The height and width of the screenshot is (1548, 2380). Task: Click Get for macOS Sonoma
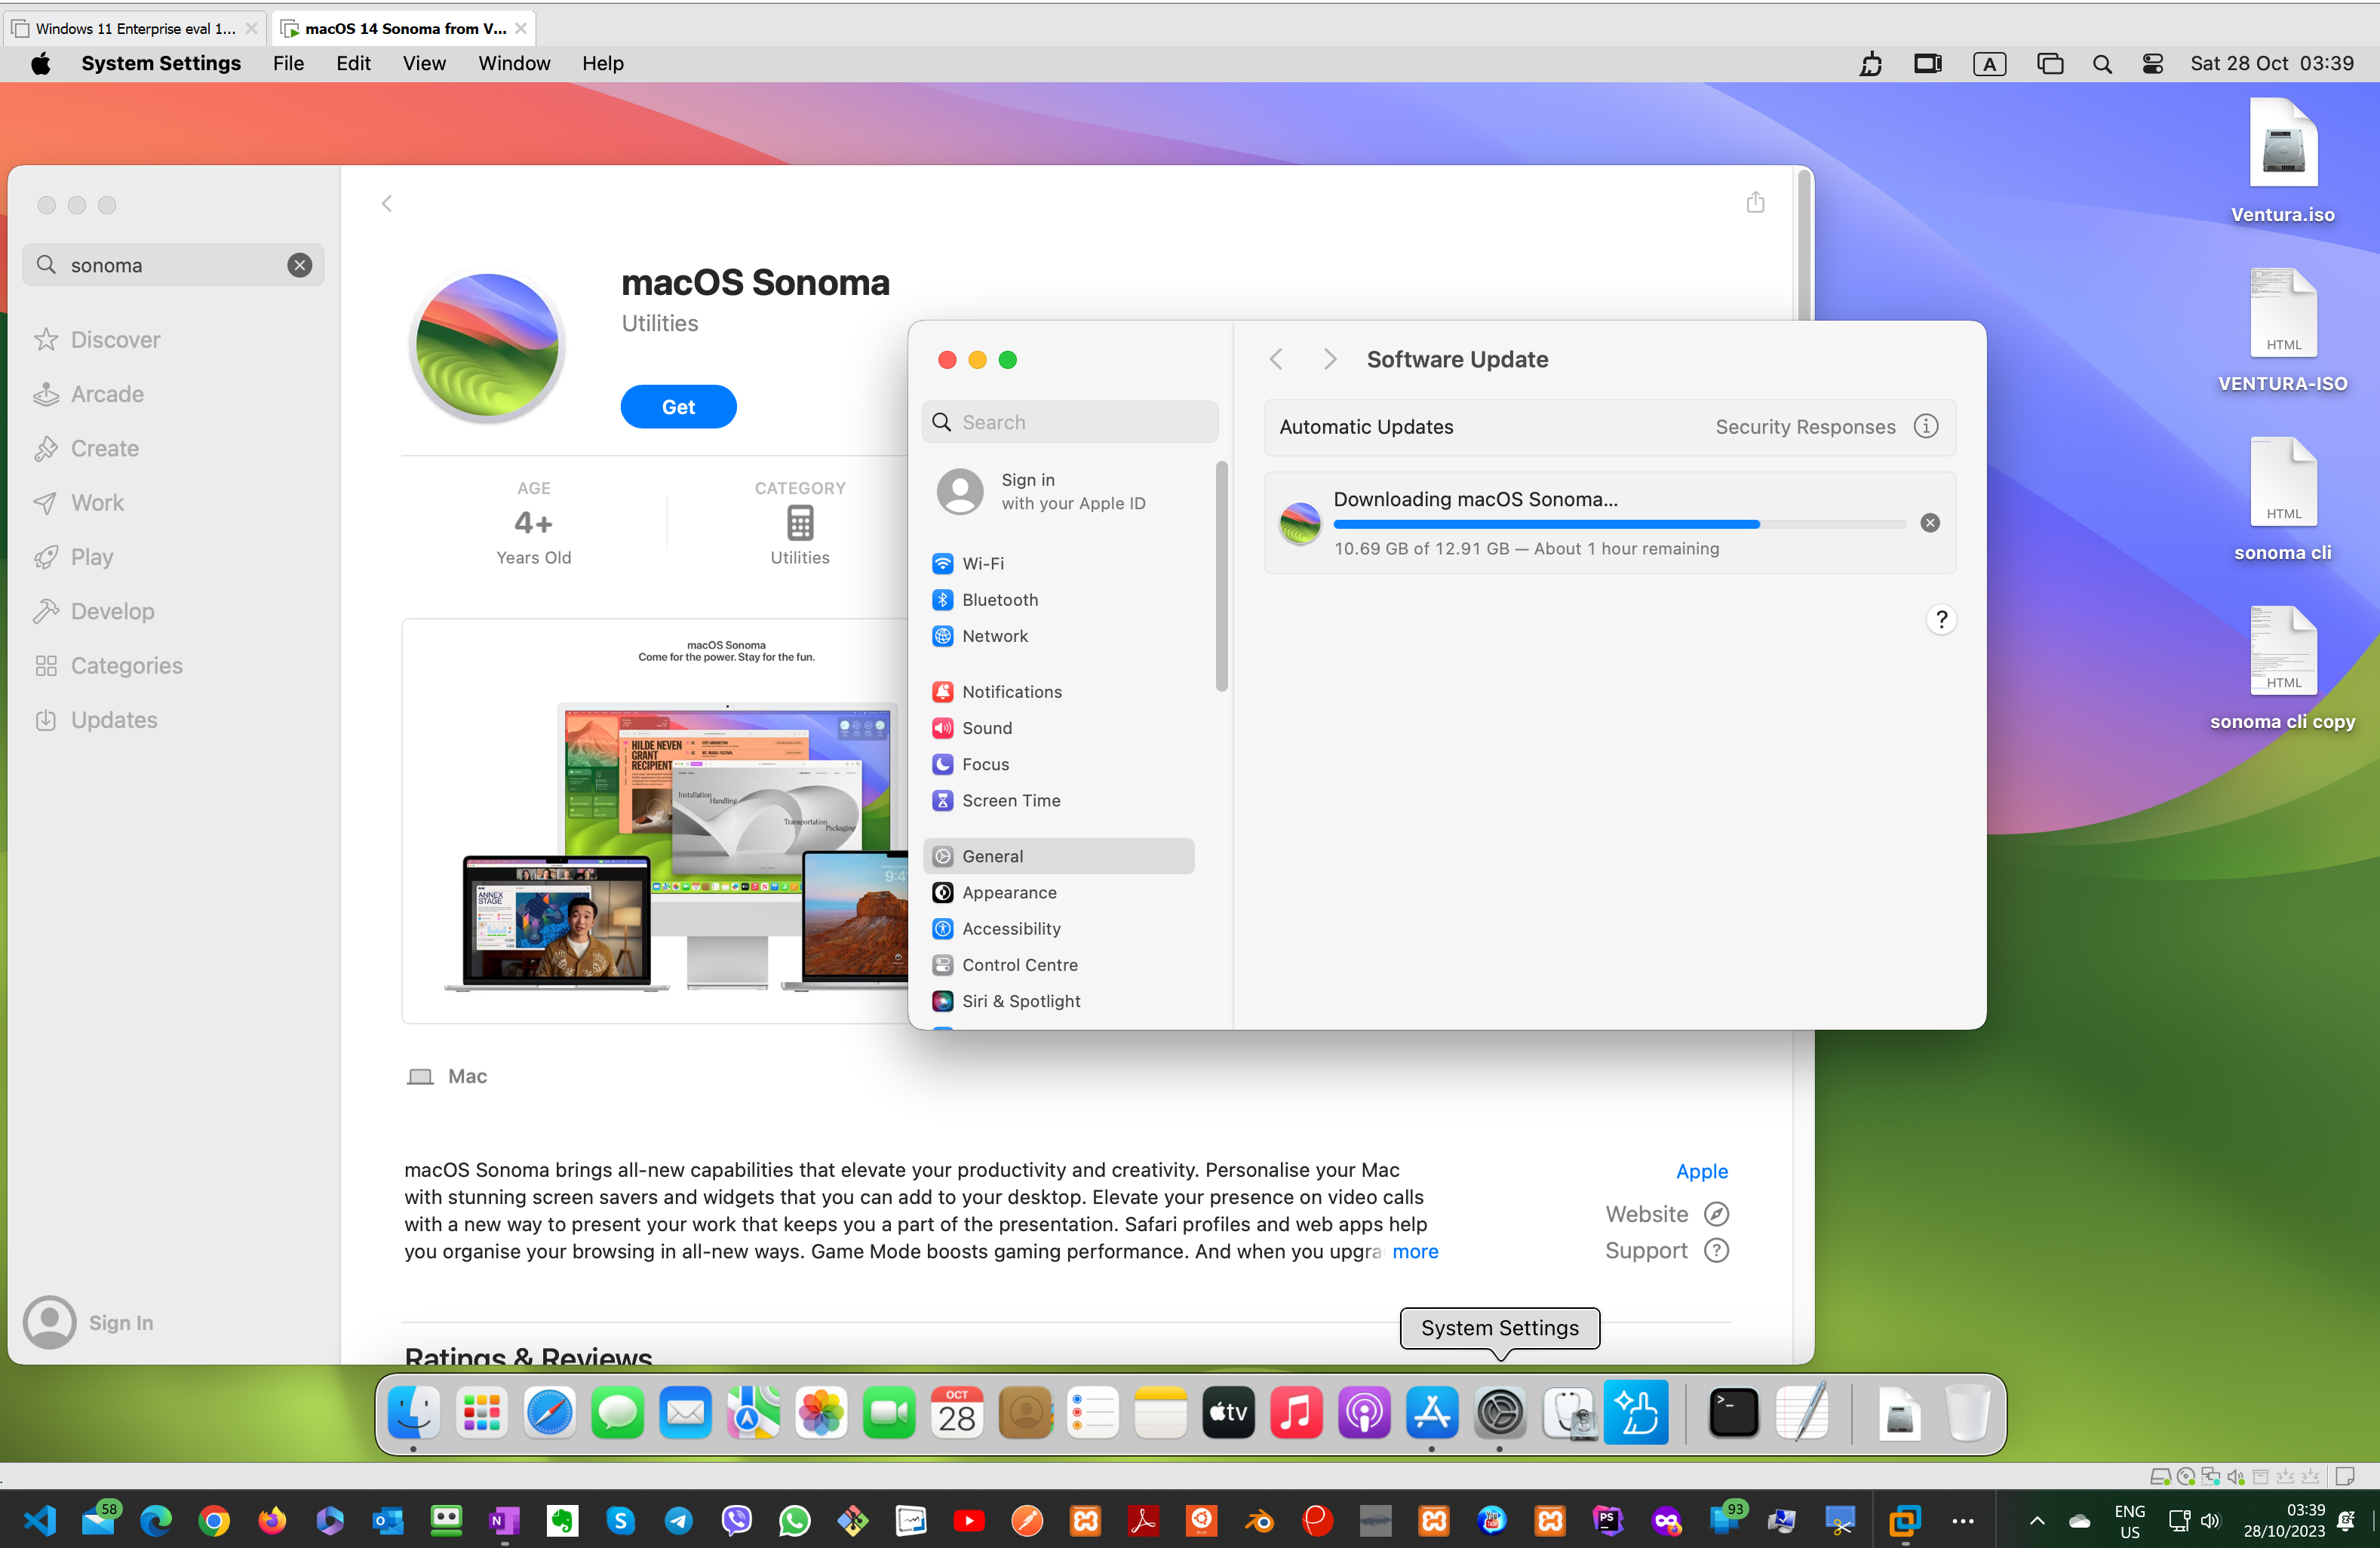pyautogui.click(x=678, y=407)
